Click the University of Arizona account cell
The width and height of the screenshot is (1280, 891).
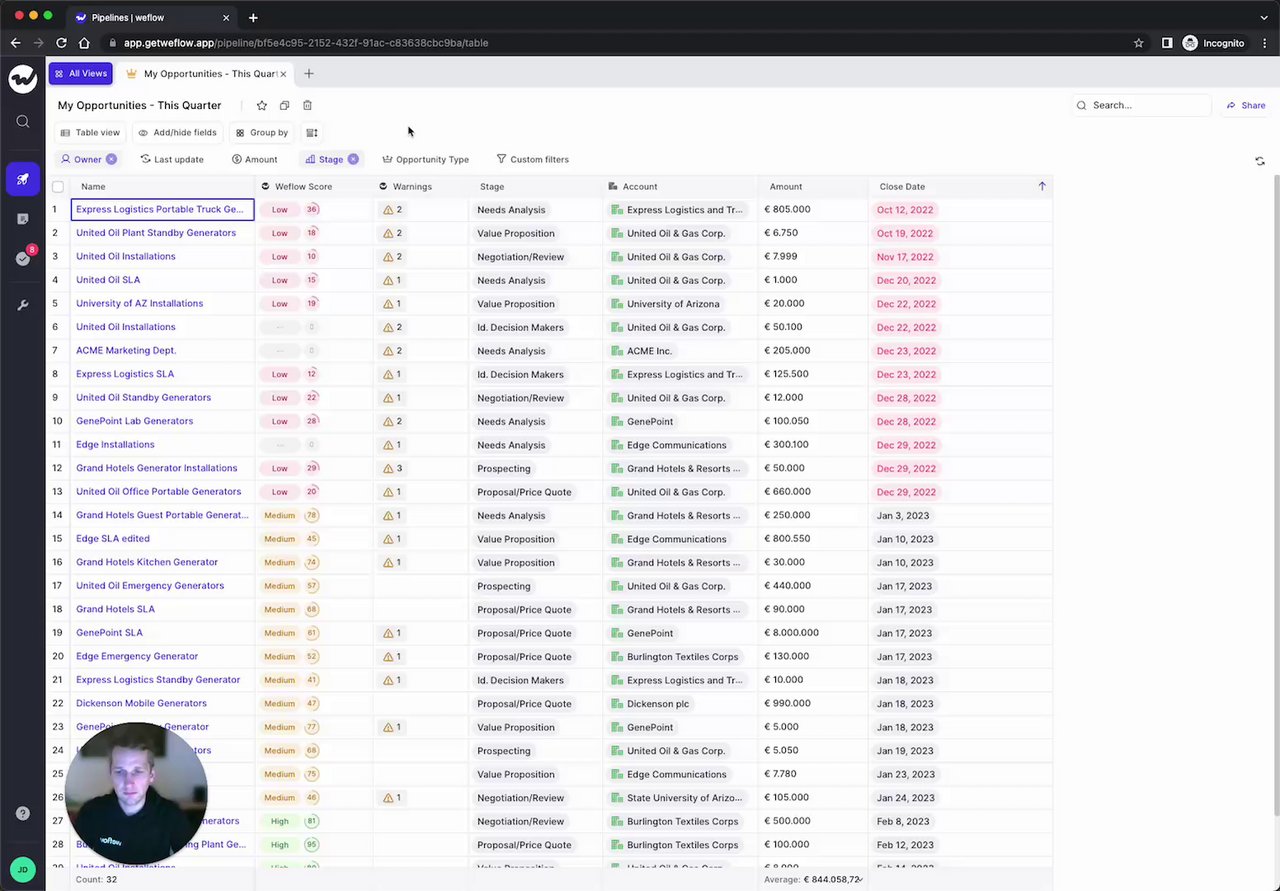pos(680,304)
